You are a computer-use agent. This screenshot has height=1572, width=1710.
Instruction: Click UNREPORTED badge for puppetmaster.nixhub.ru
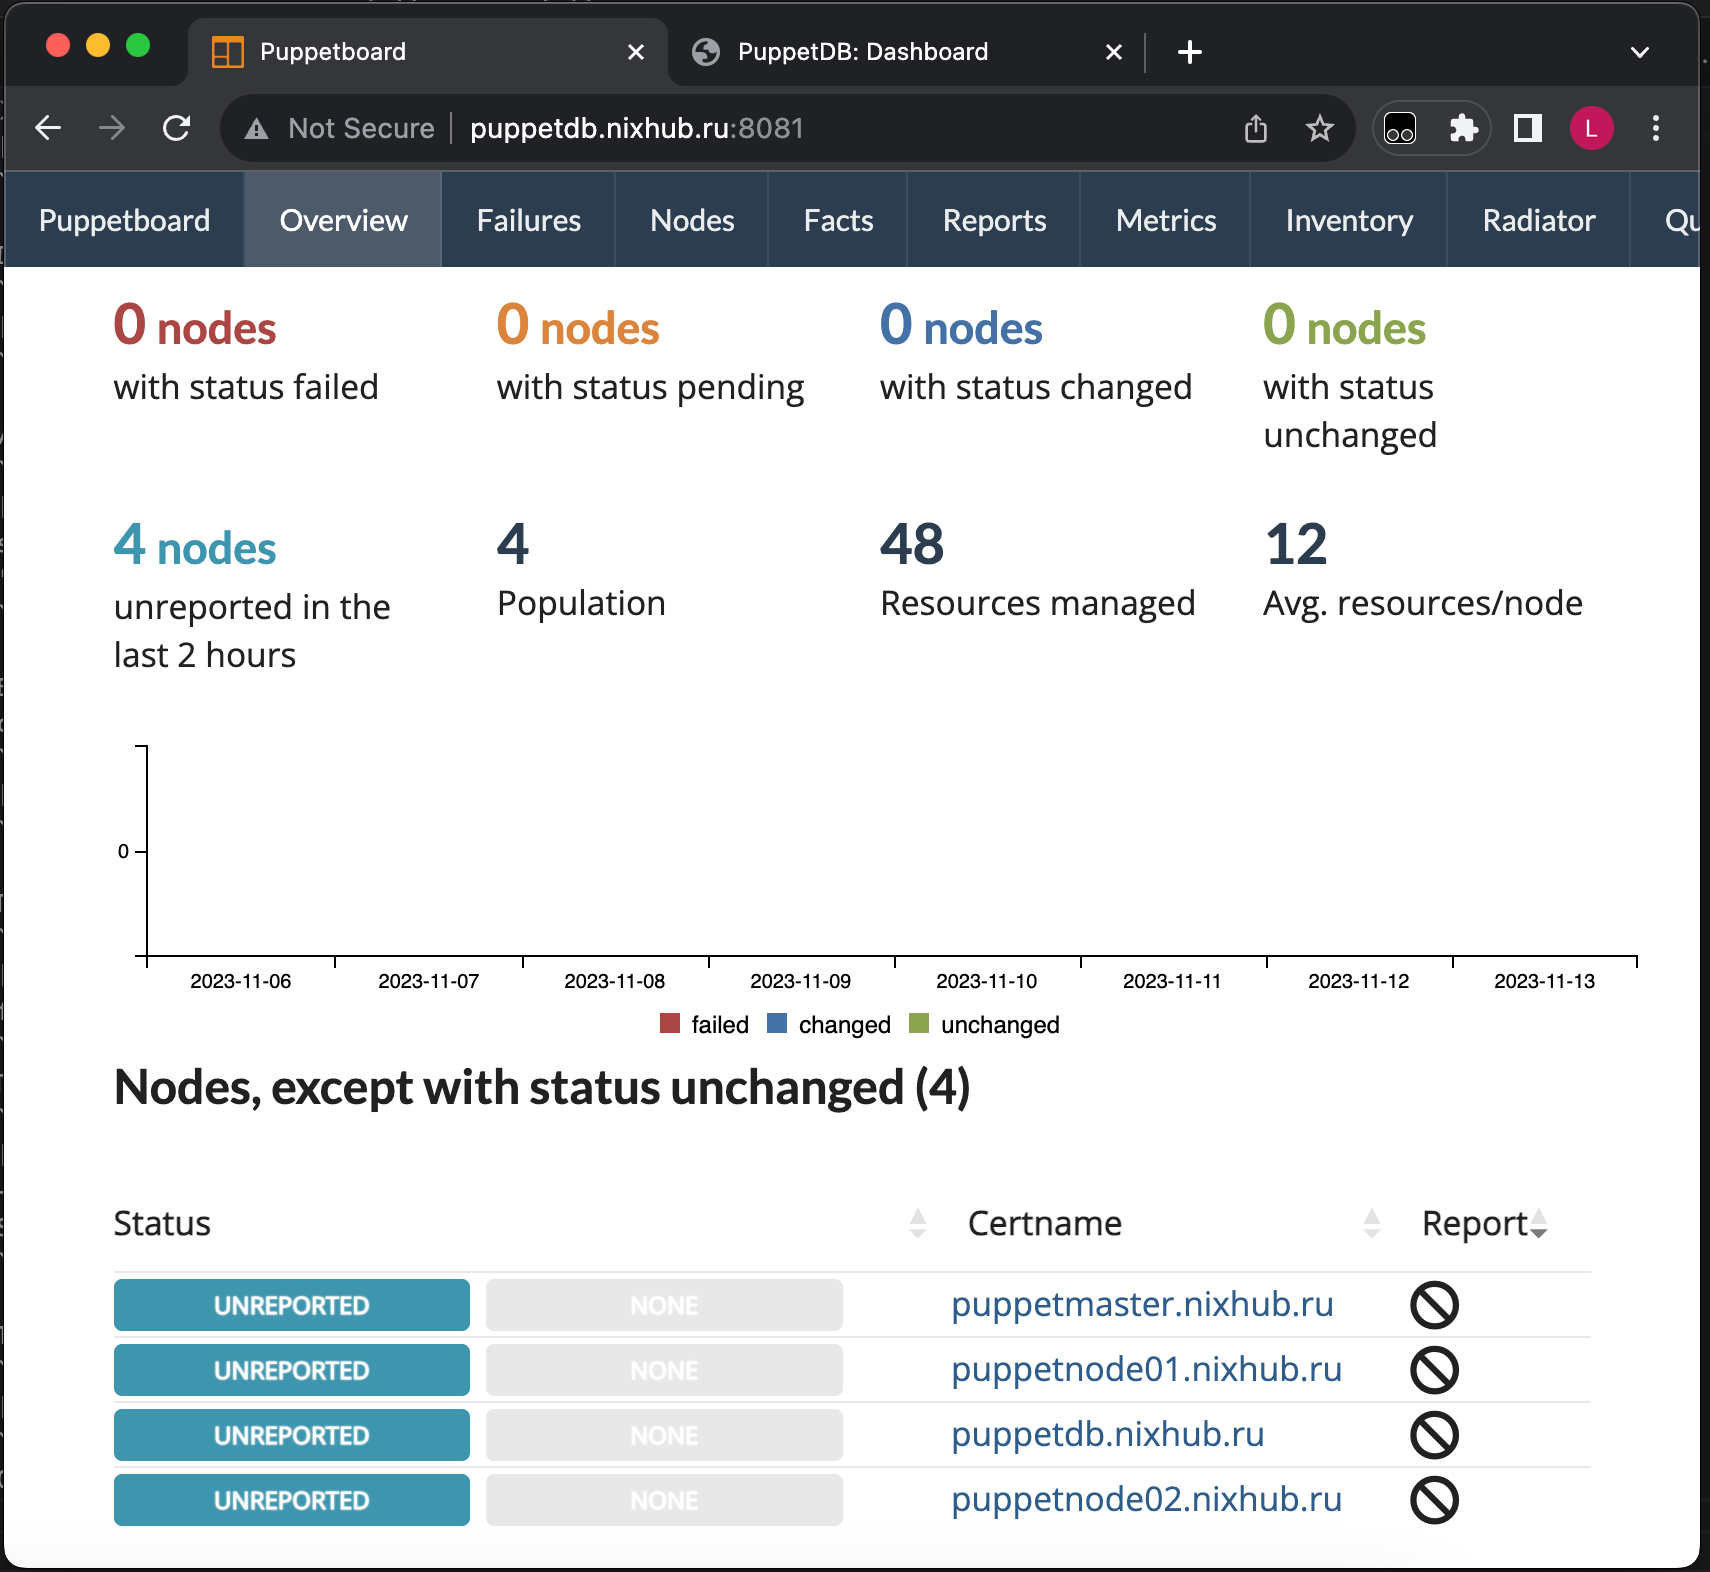(x=292, y=1305)
